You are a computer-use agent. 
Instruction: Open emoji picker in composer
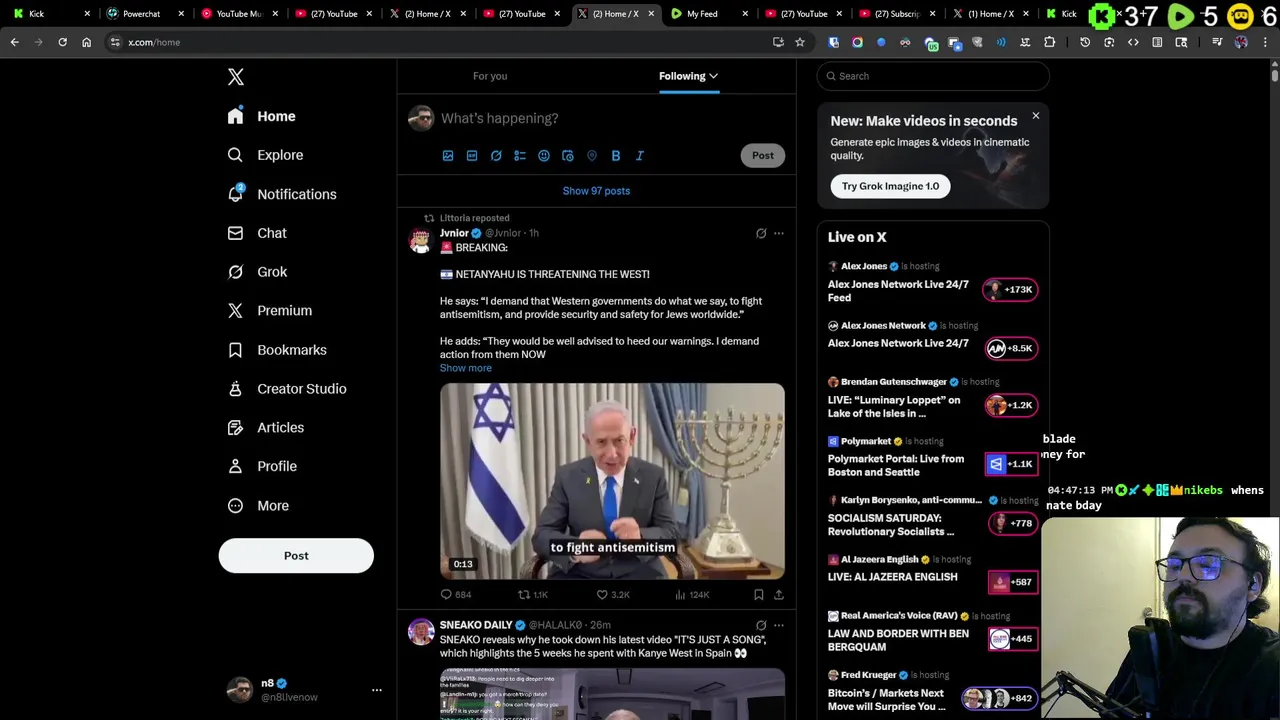point(544,156)
